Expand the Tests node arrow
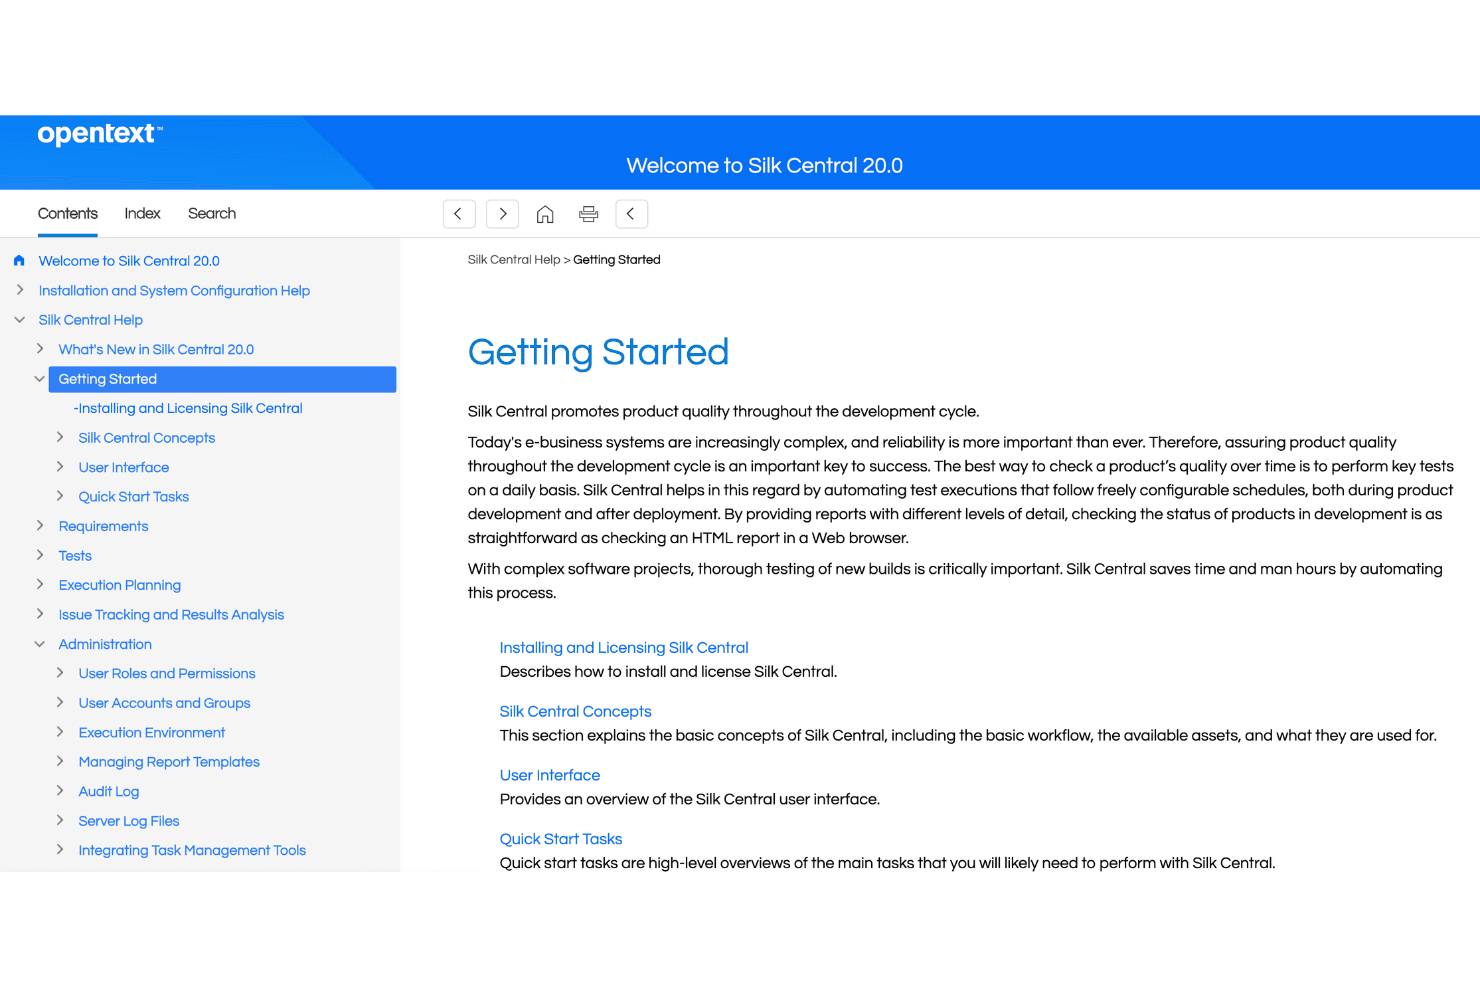This screenshot has height=987, width=1480. click(40, 555)
